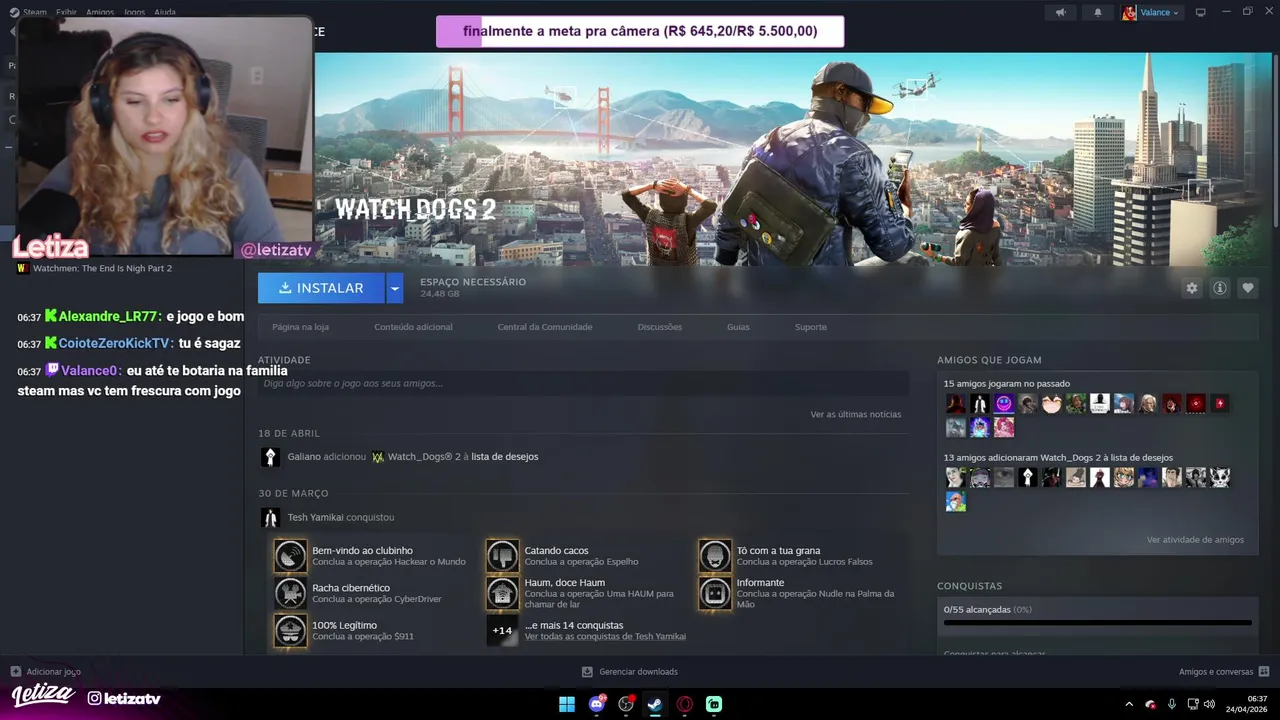1280x720 pixels.
Task: Open the Amigos menu
Action: click(100, 12)
